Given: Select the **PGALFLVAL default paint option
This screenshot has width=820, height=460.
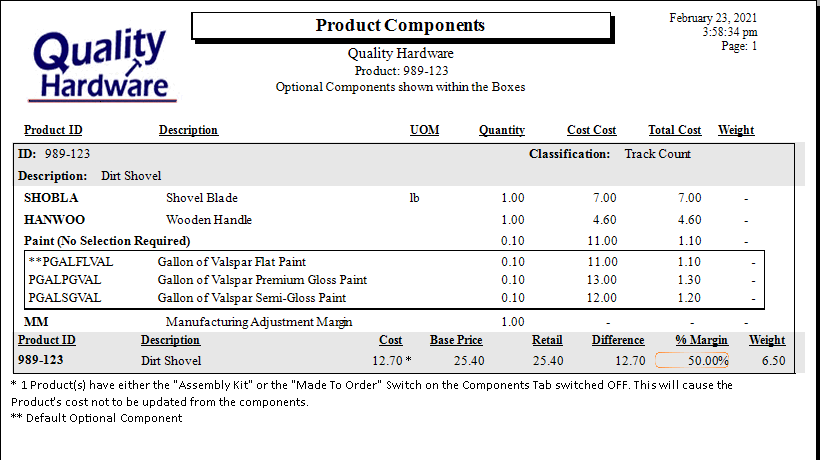Looking at the screenshot, I should [x=393, y=261].
